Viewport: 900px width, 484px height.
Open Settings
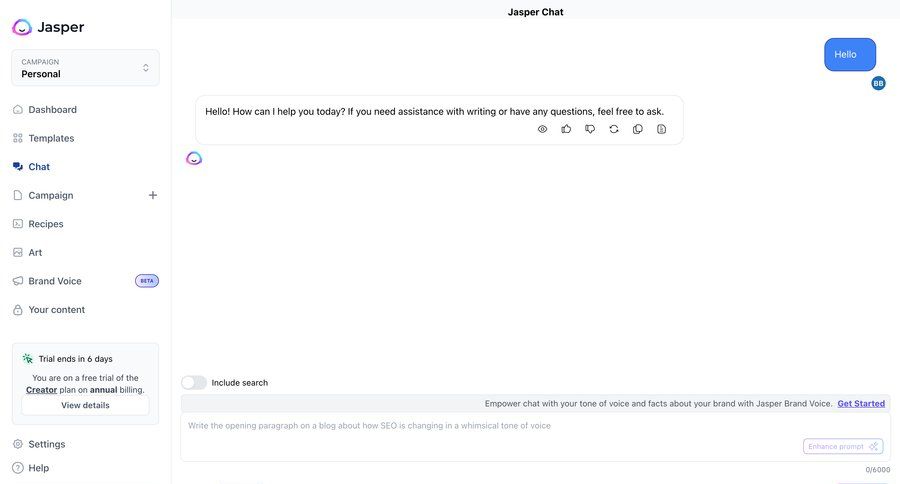point(46,444)
